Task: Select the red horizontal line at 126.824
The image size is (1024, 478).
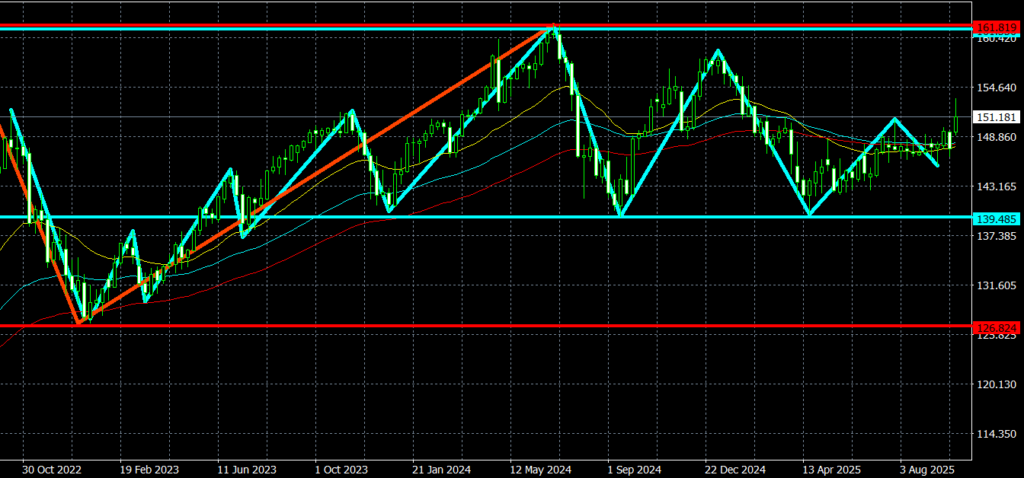Action: 500,326
